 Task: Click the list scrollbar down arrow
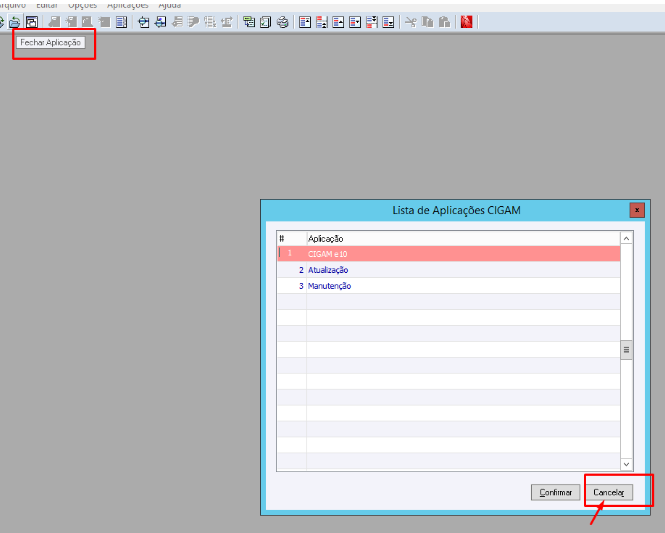coord(626,464)
